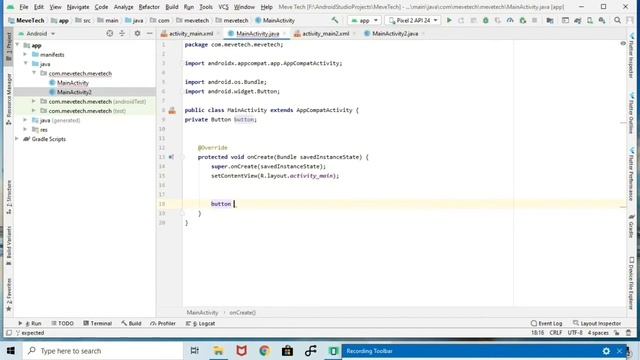
Task: Expand the res folder
Action: 25,129
